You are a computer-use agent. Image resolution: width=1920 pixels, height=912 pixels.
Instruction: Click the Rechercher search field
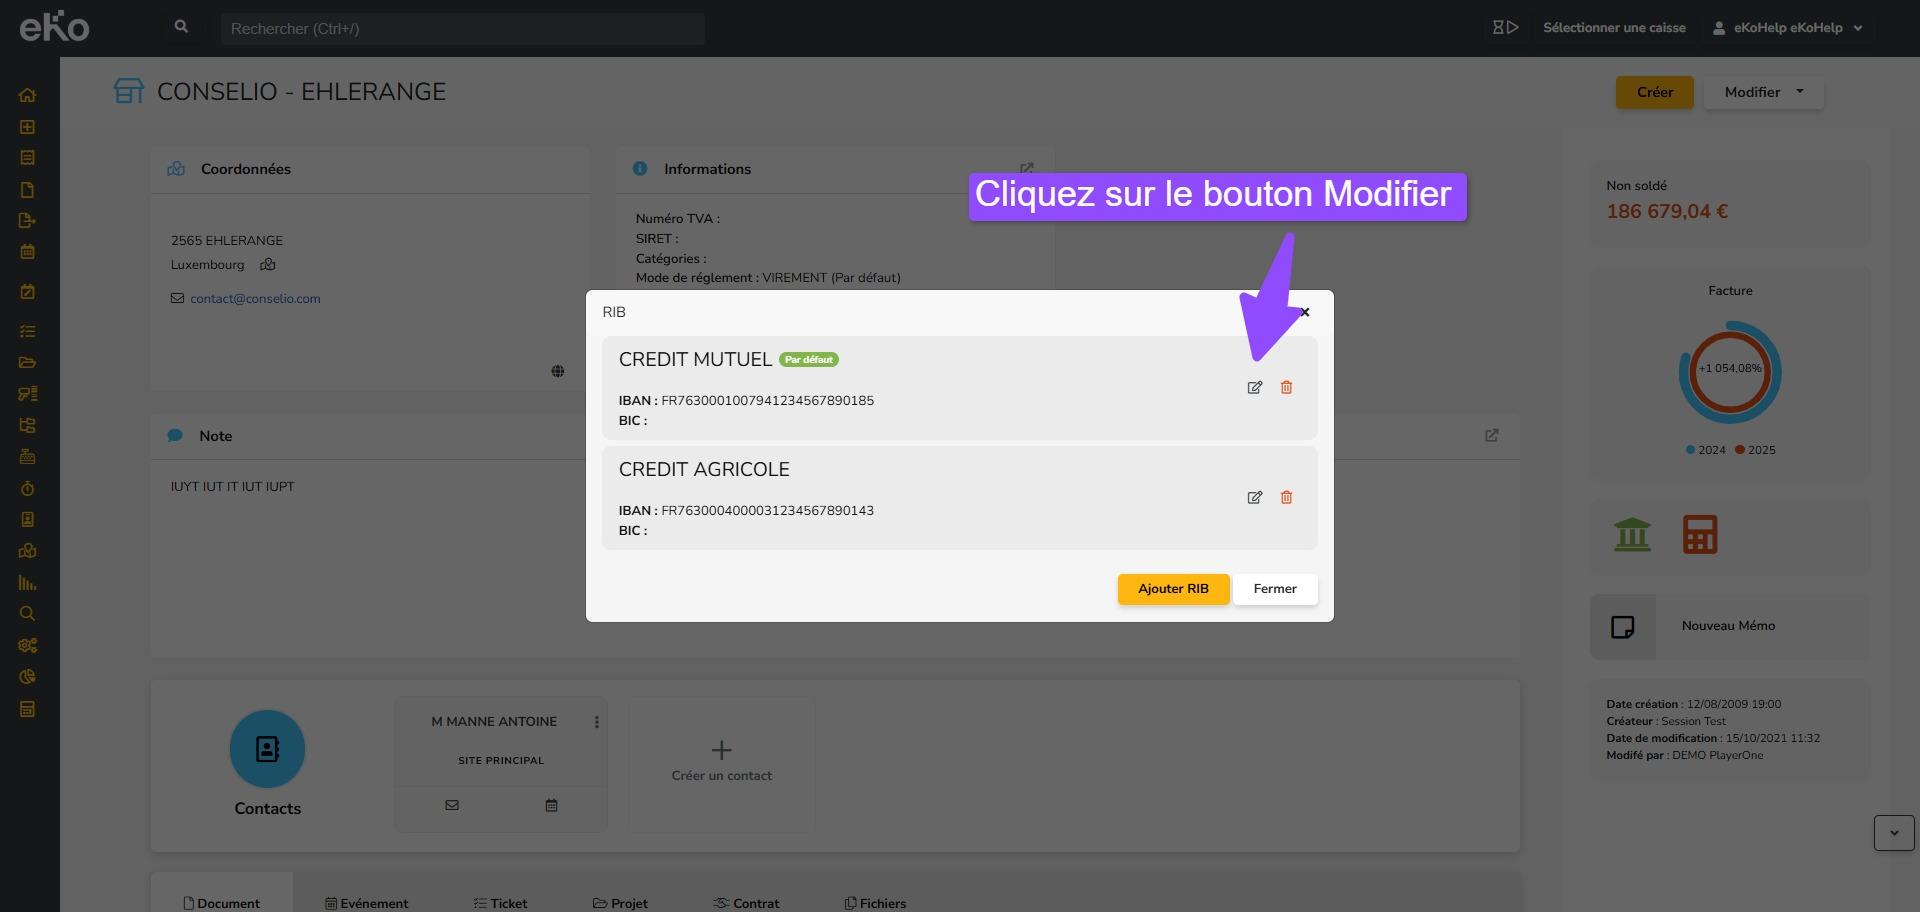tap(462, 29)
